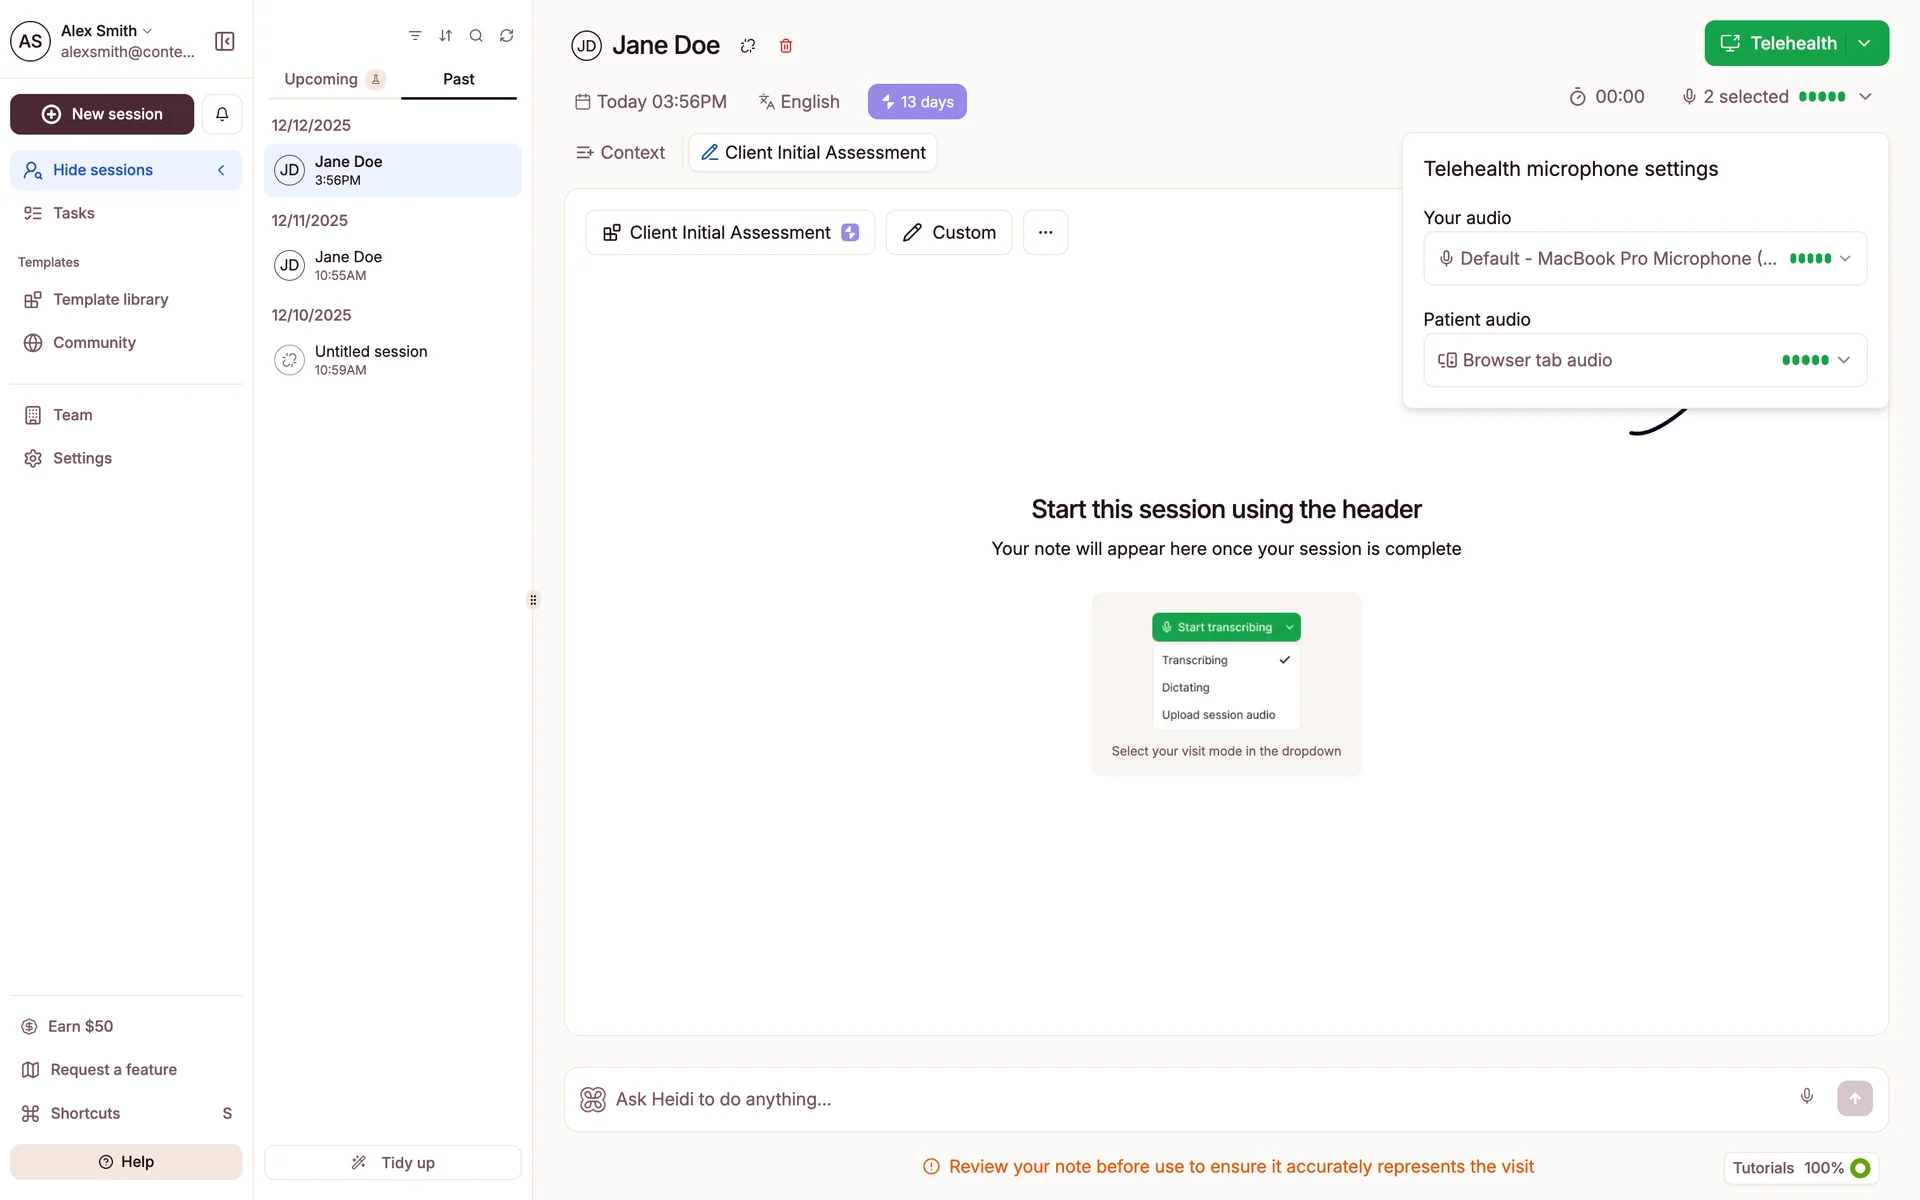Click the Tidy up button
This screenshot has width=1920, height=1200.
pos(393,1163)
